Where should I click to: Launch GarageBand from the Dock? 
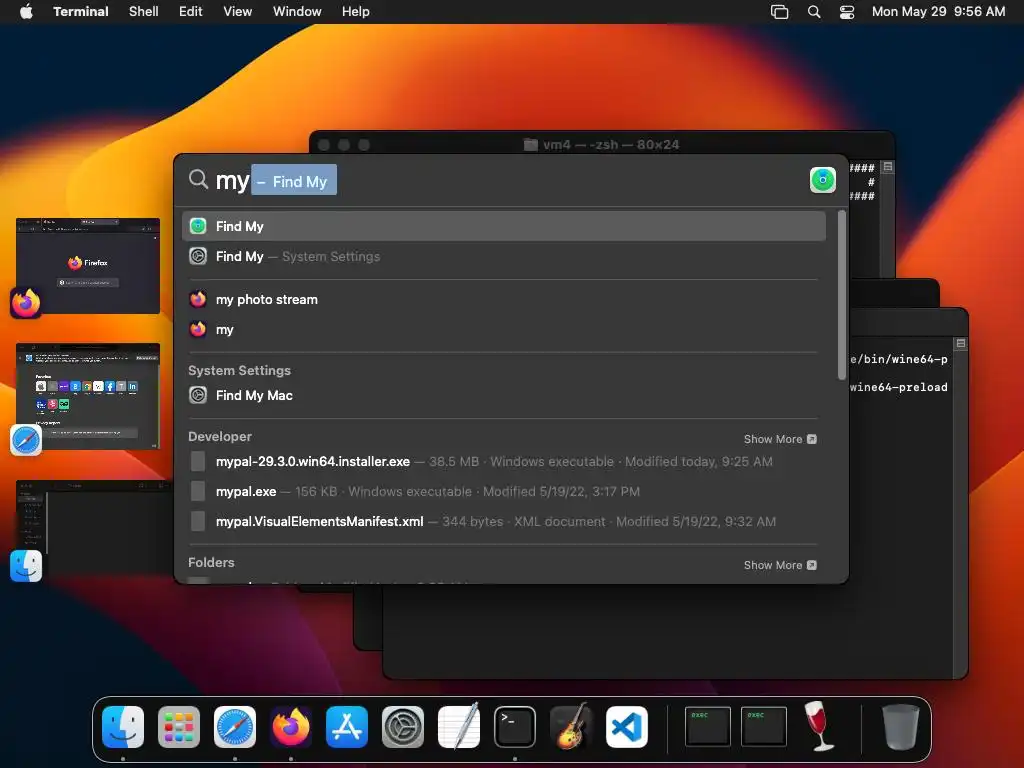(x=571, y=727)
